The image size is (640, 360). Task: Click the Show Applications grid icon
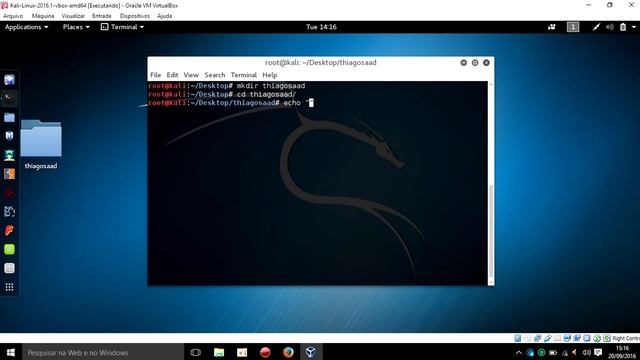click(9, 287)
